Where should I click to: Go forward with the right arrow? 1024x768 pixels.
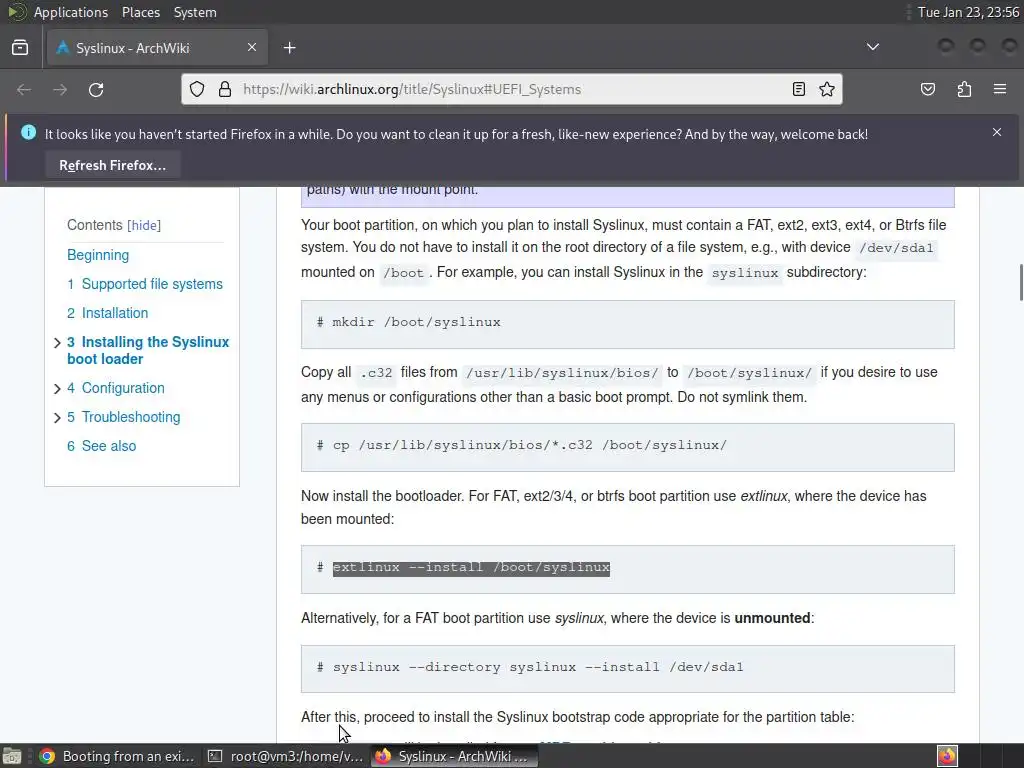(60, 89)
